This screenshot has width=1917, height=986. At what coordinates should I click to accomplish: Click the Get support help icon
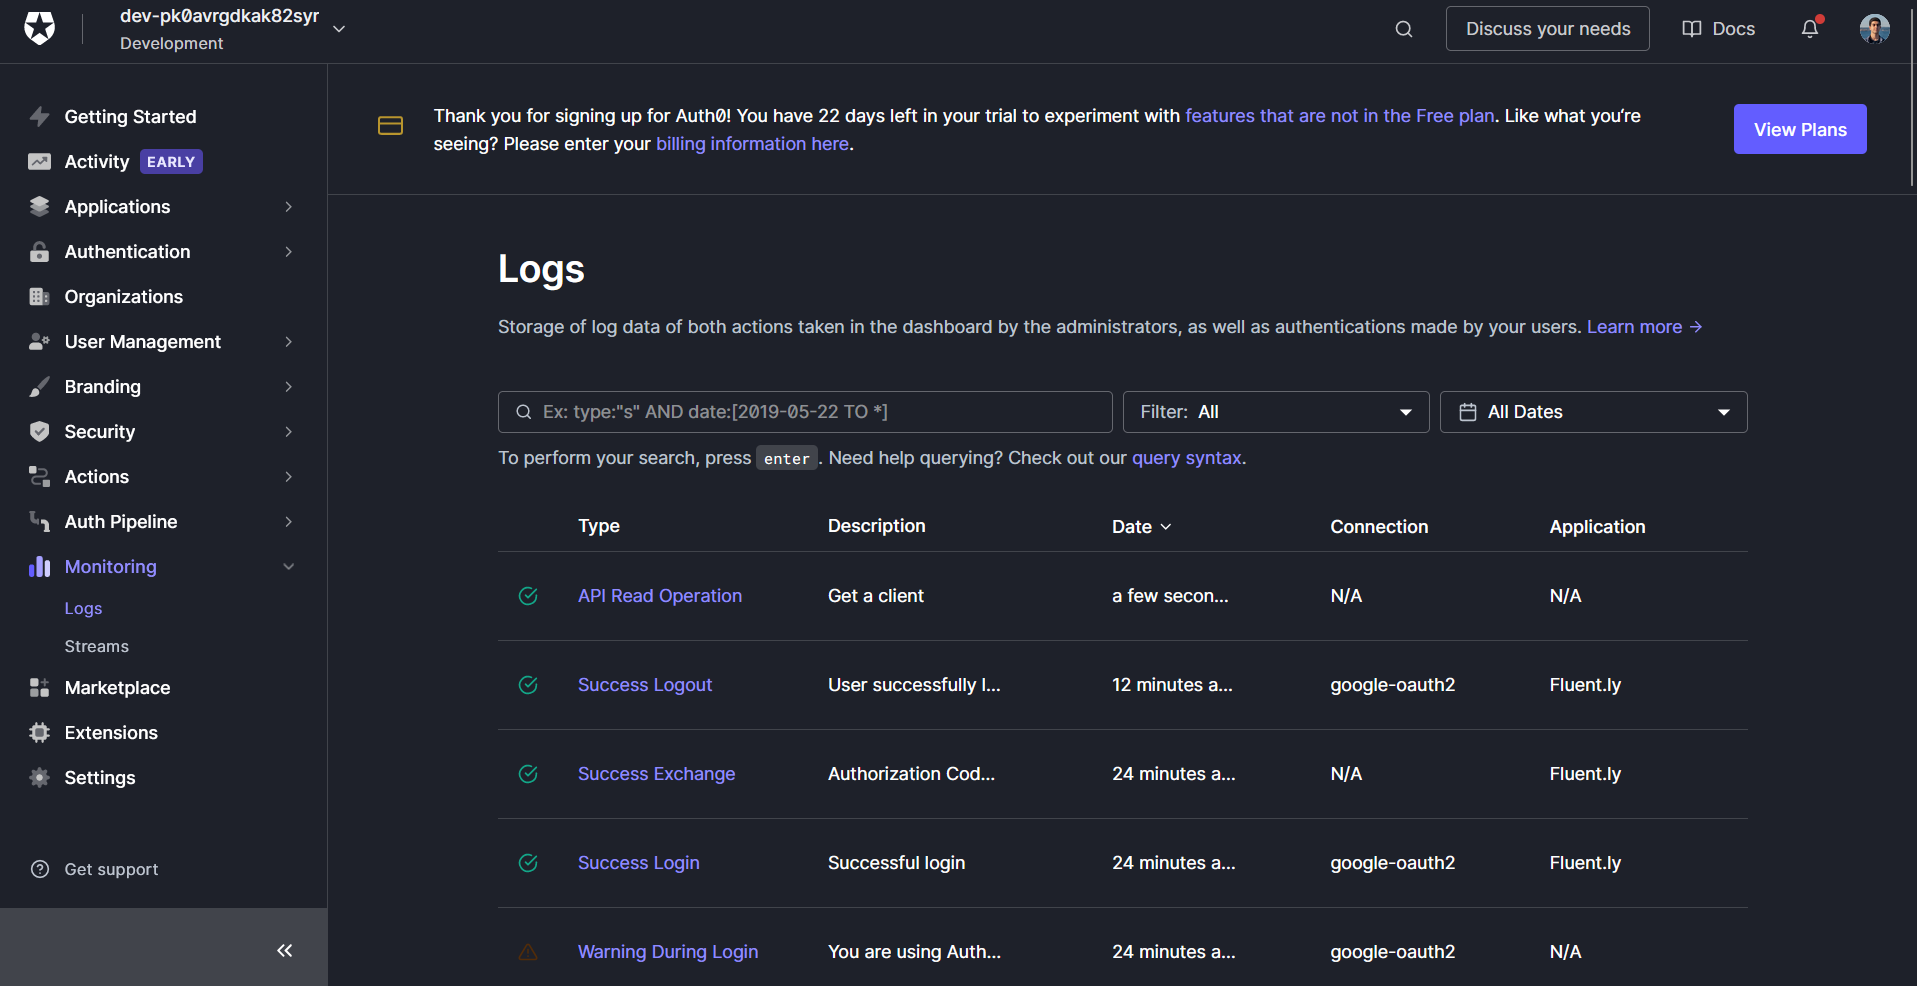40,869
